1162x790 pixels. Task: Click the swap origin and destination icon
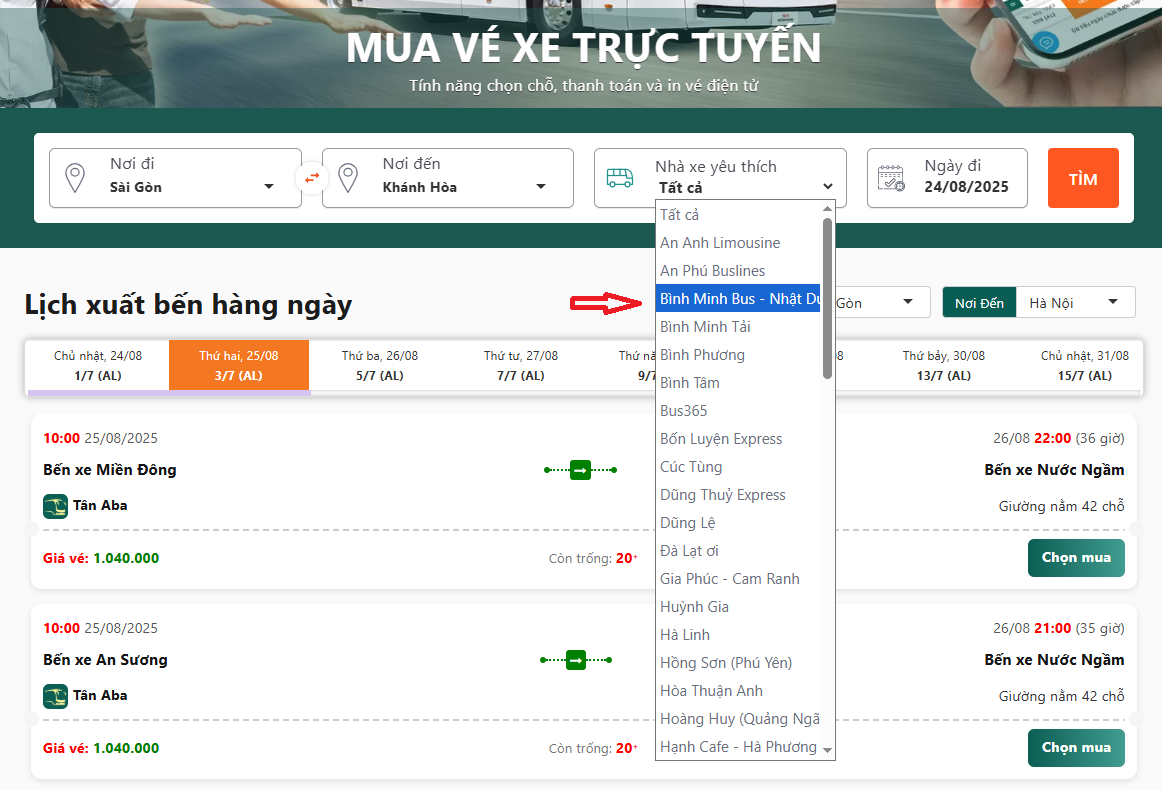tap(312, 178)
